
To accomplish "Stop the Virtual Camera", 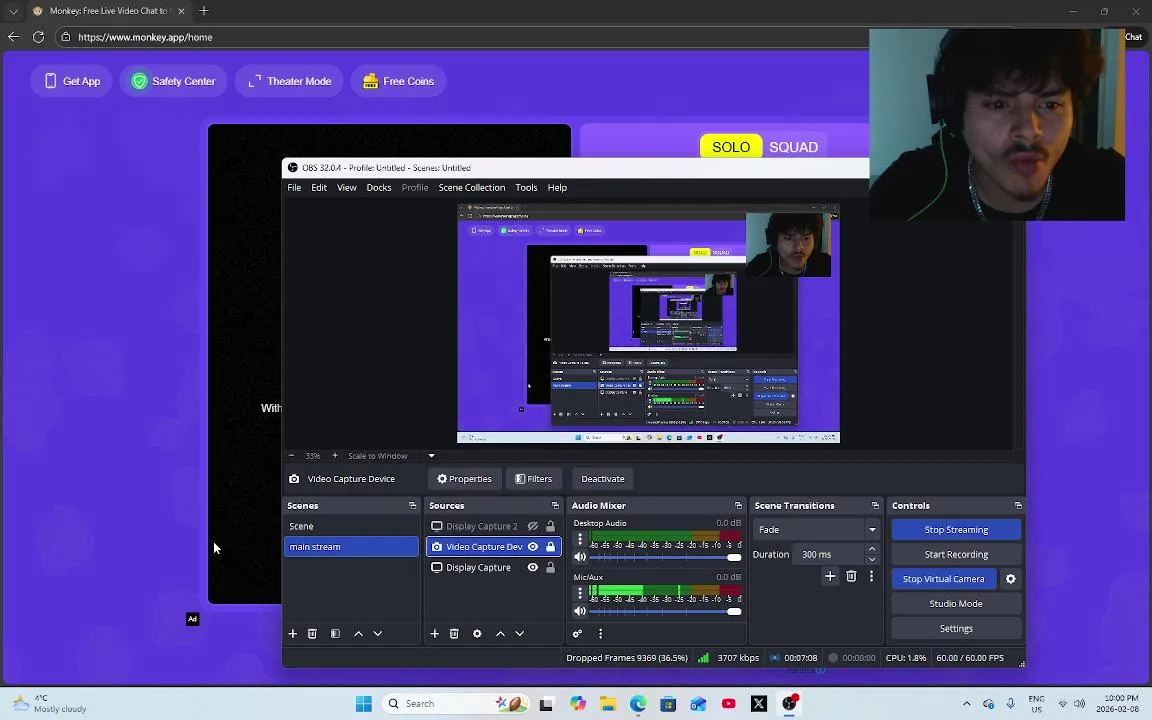I will point(943,579).
